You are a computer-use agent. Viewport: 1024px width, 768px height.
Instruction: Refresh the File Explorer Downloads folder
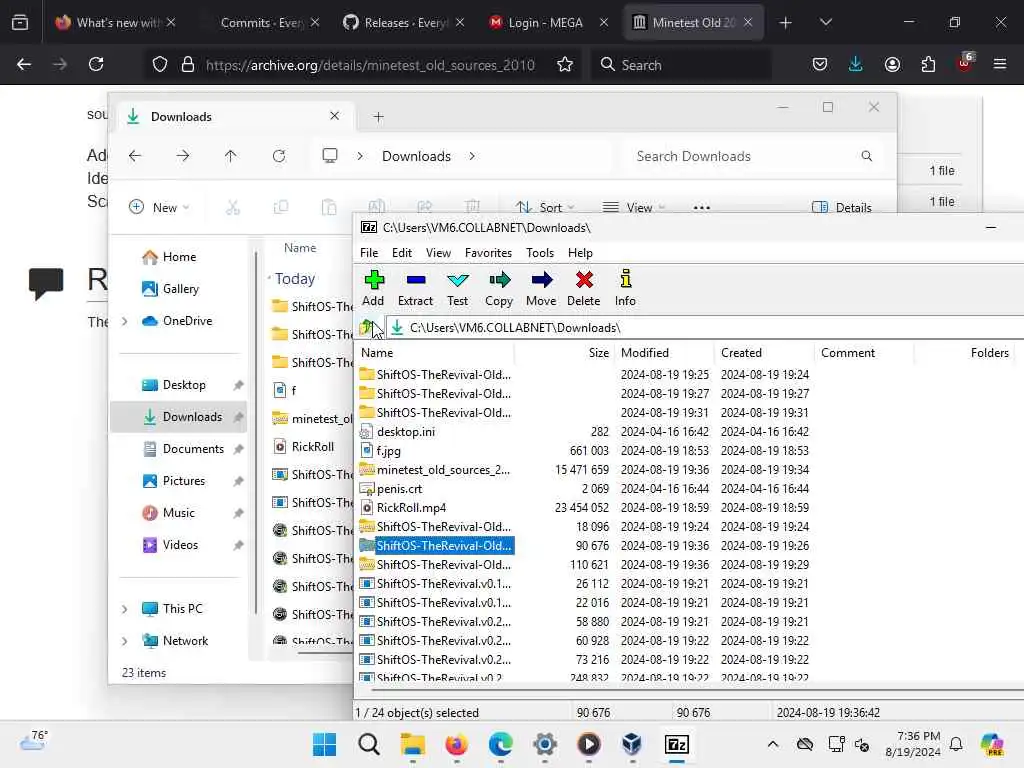coord(279,156)
